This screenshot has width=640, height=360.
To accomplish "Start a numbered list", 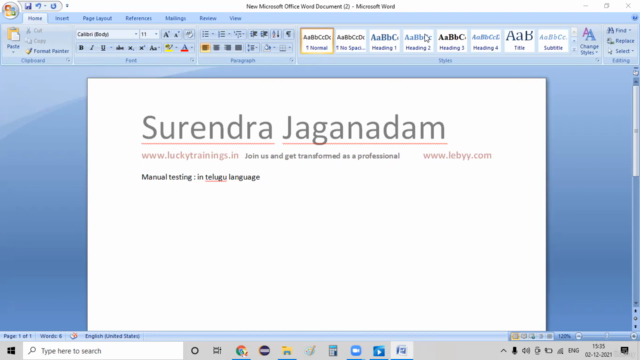I will pyautogui.click(x=221, y=34).
